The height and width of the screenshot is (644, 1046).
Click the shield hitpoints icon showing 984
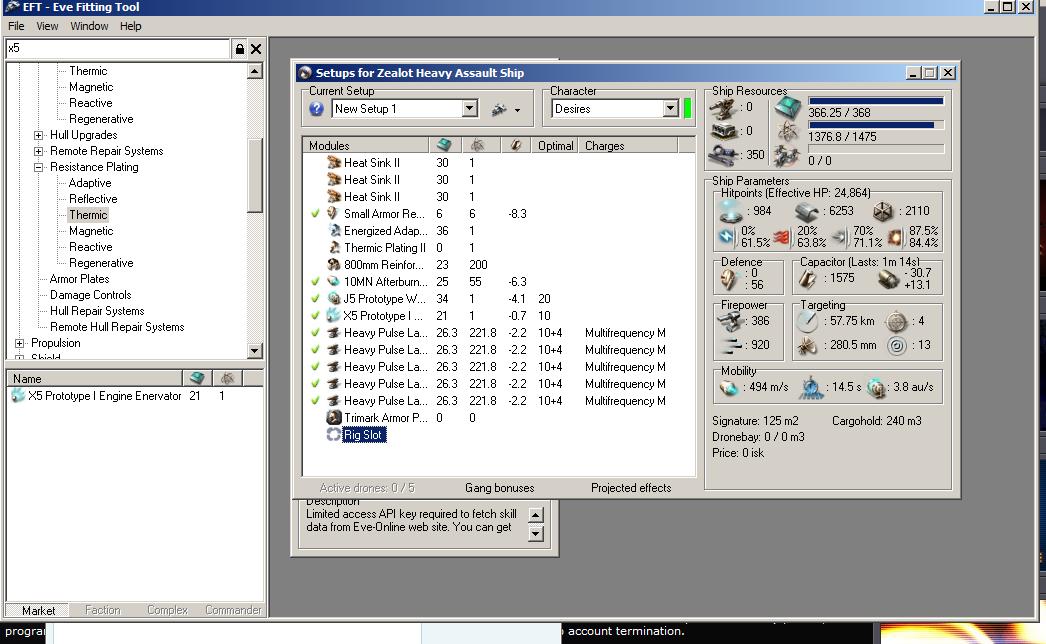pyautogui.click(x=731, y=212)
